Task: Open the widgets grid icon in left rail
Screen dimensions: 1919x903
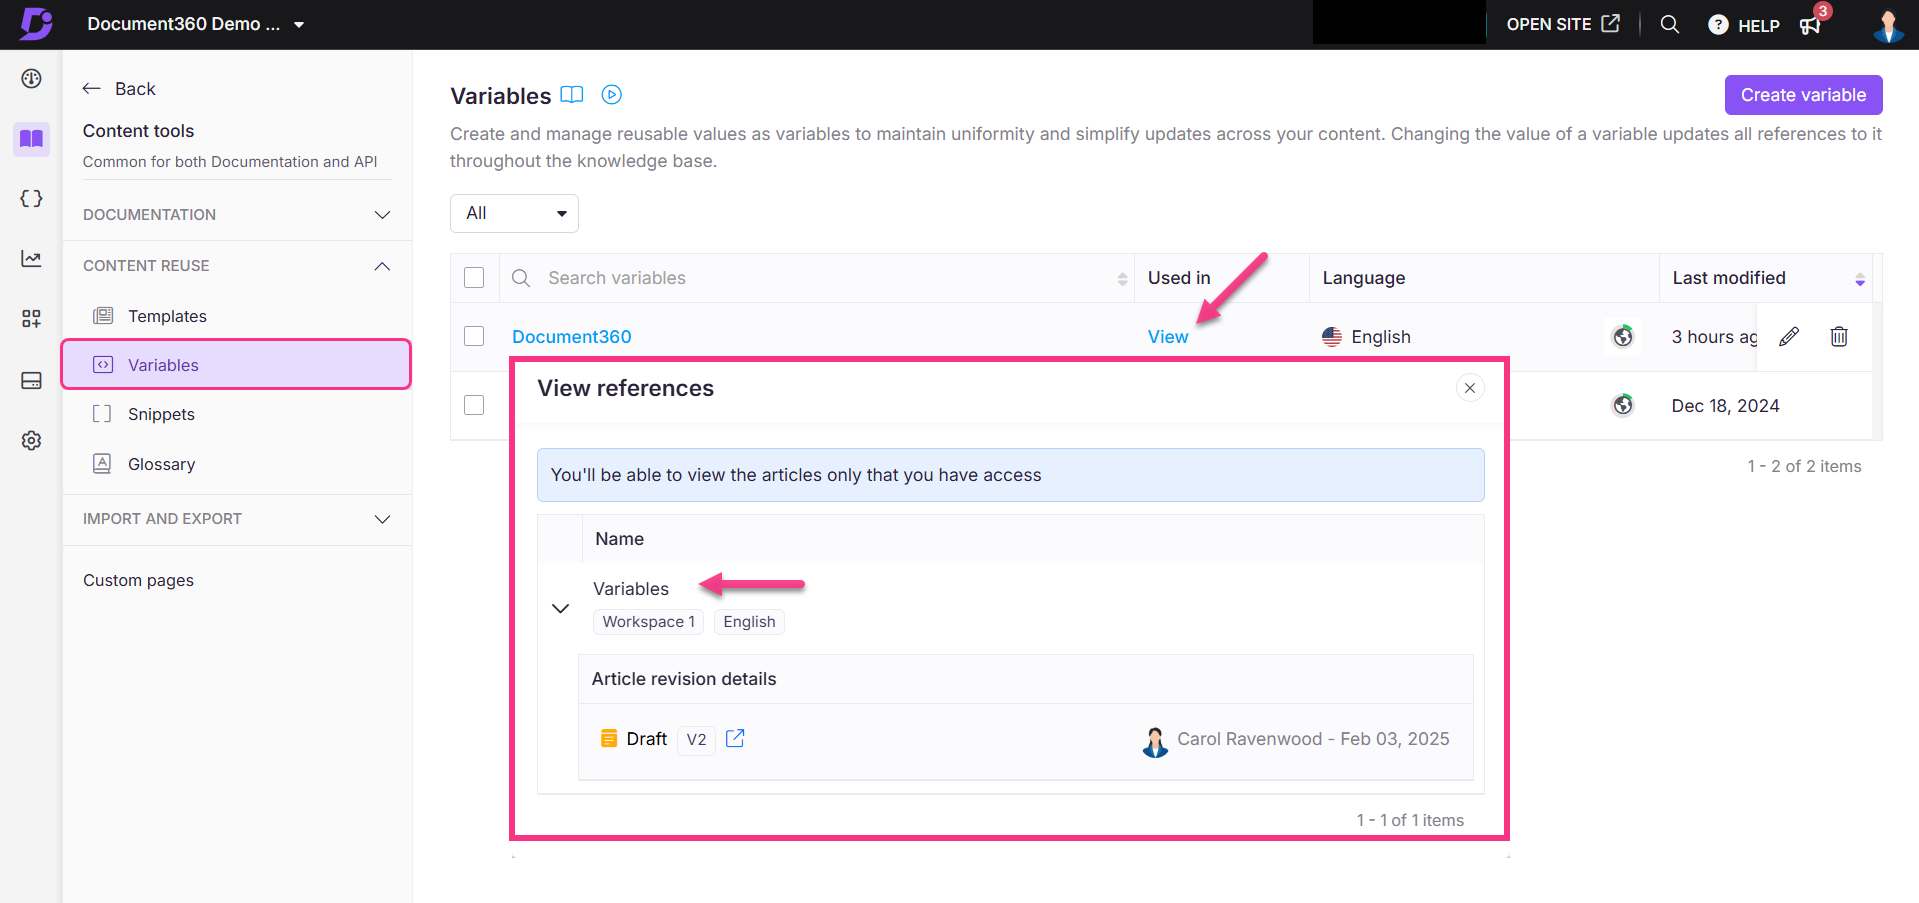Action: [31, 318]
